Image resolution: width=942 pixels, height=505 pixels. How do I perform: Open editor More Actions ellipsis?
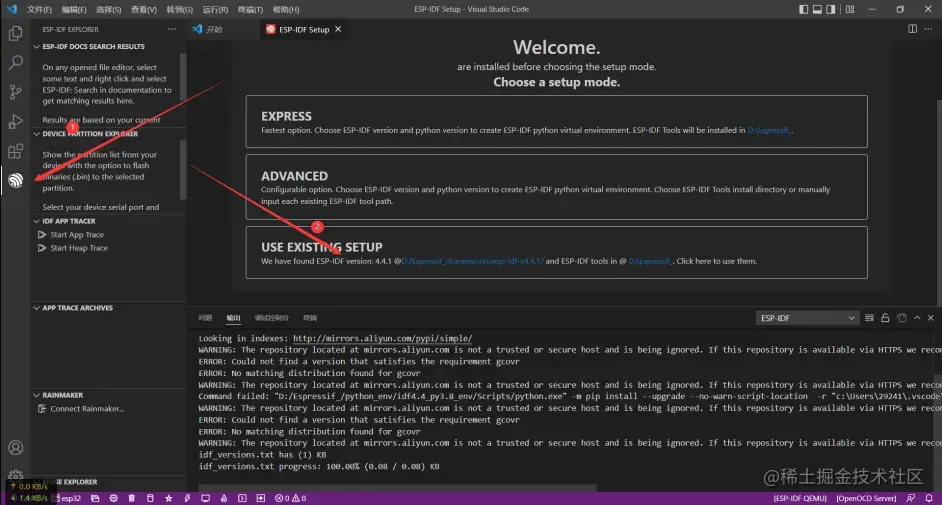coord(928,29)
